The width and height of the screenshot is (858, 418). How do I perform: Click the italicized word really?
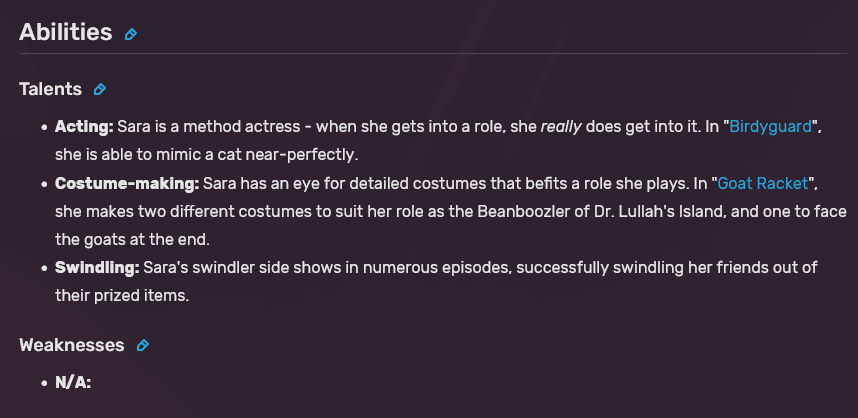(561, 127)
